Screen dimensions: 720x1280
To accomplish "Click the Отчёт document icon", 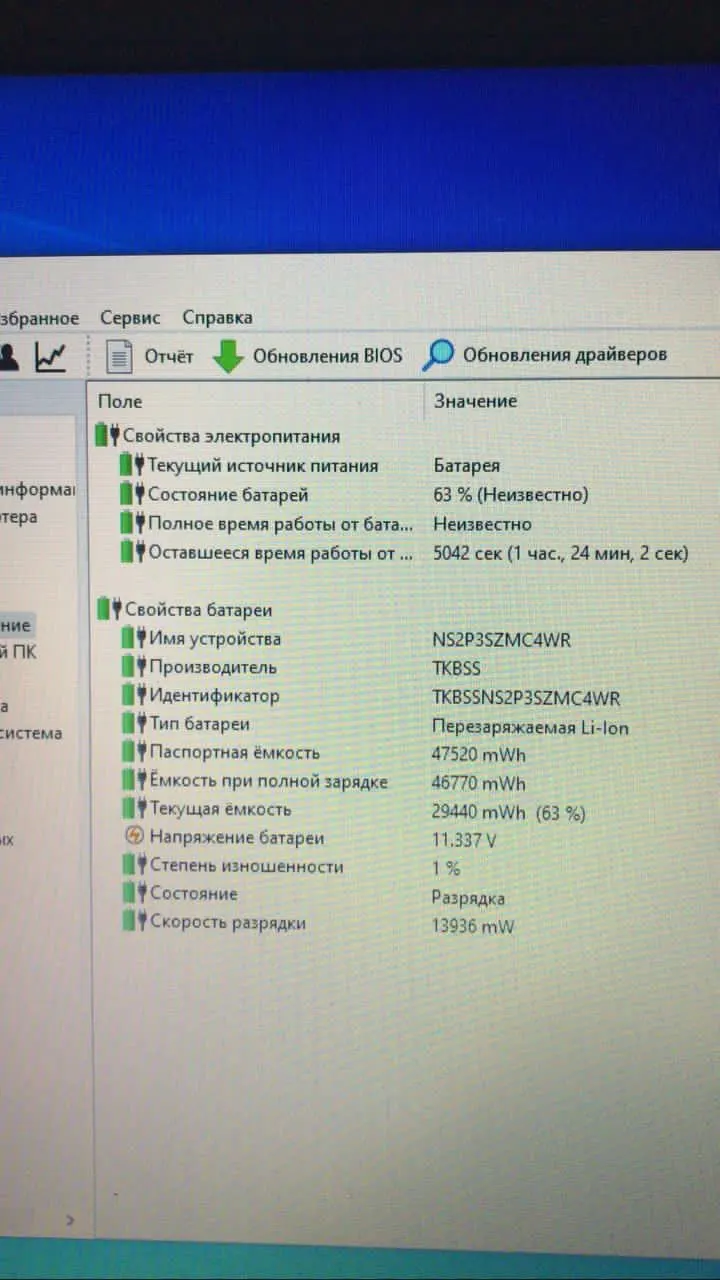I will click(x=119, y=355).
